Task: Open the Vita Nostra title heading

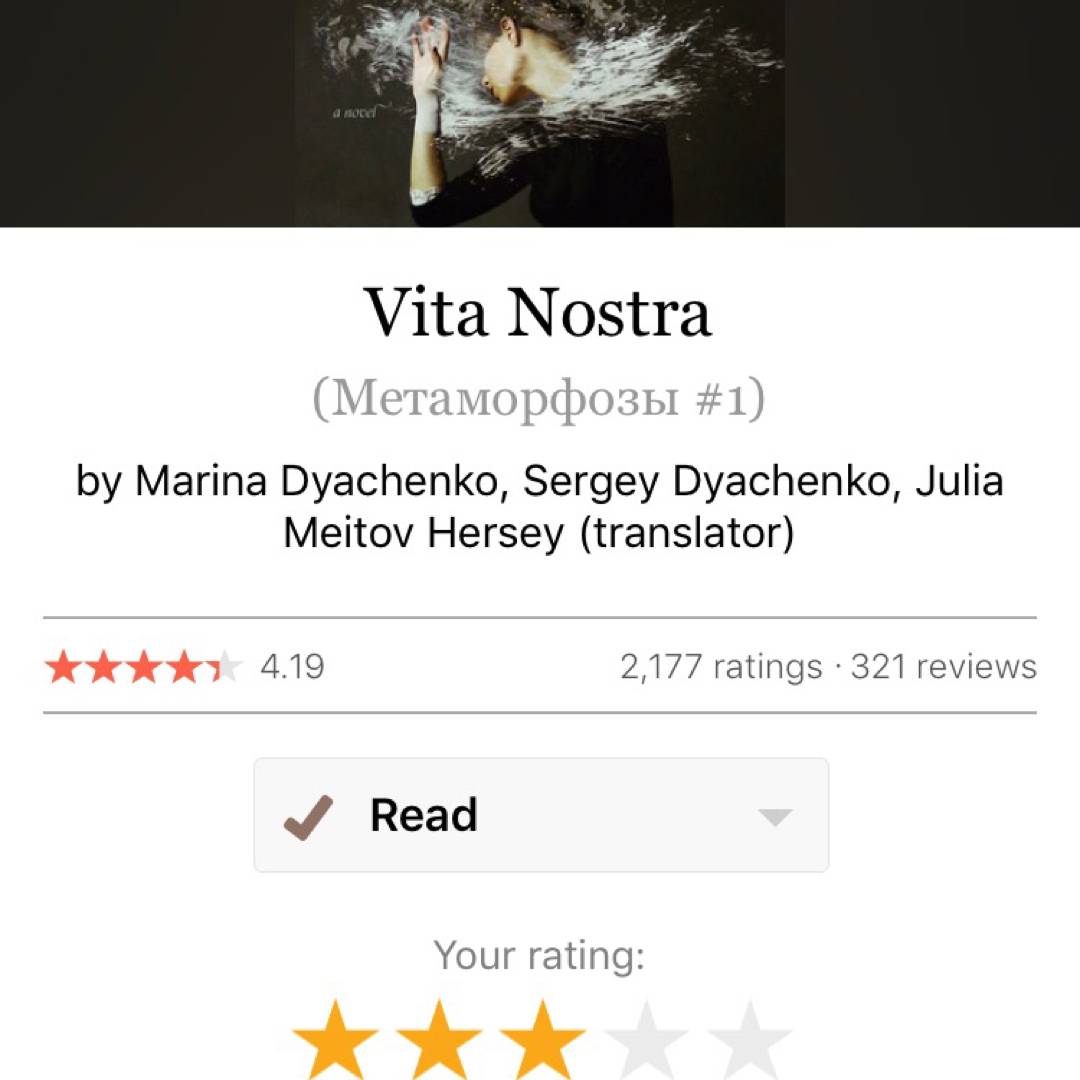Action: [x=538, y=313]
